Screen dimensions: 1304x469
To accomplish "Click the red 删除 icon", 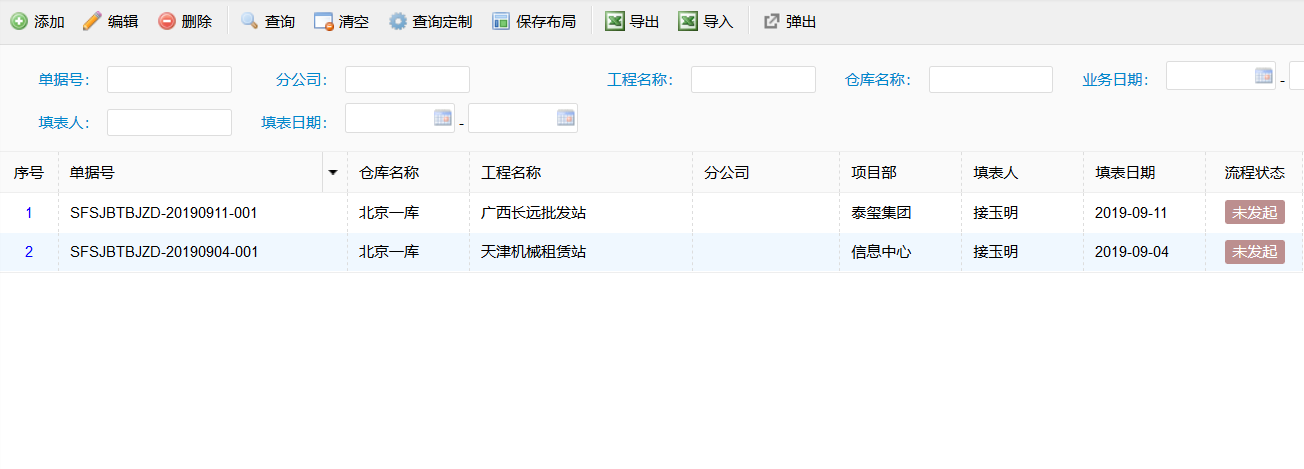I will pyautogui.click(x=167, y=21).
